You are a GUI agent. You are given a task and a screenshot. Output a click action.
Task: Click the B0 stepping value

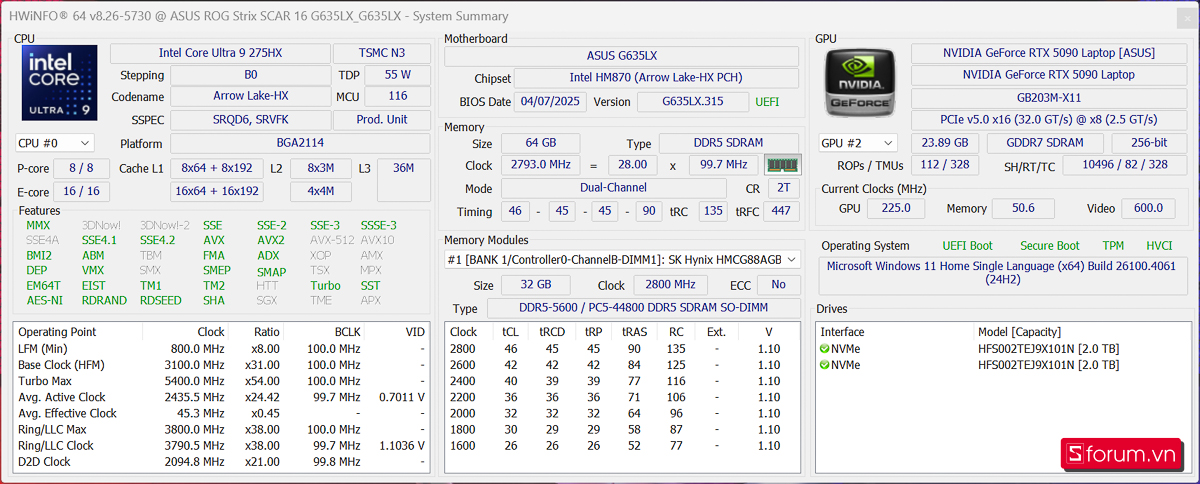click(x=250, y=75)
